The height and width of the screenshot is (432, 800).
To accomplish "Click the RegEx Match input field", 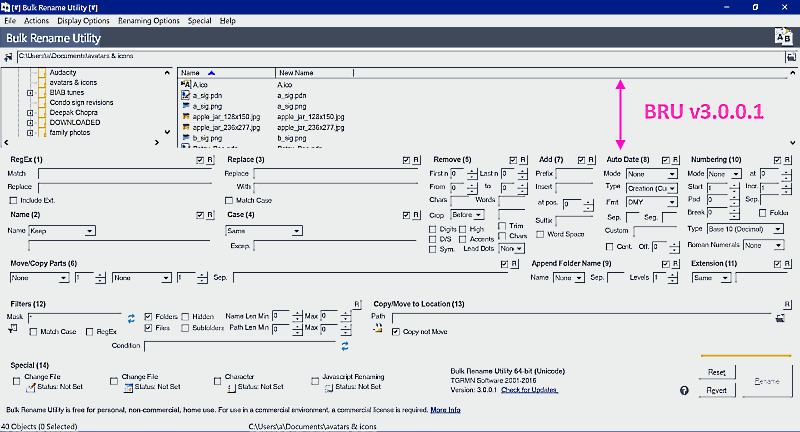I will pos(125,174).
